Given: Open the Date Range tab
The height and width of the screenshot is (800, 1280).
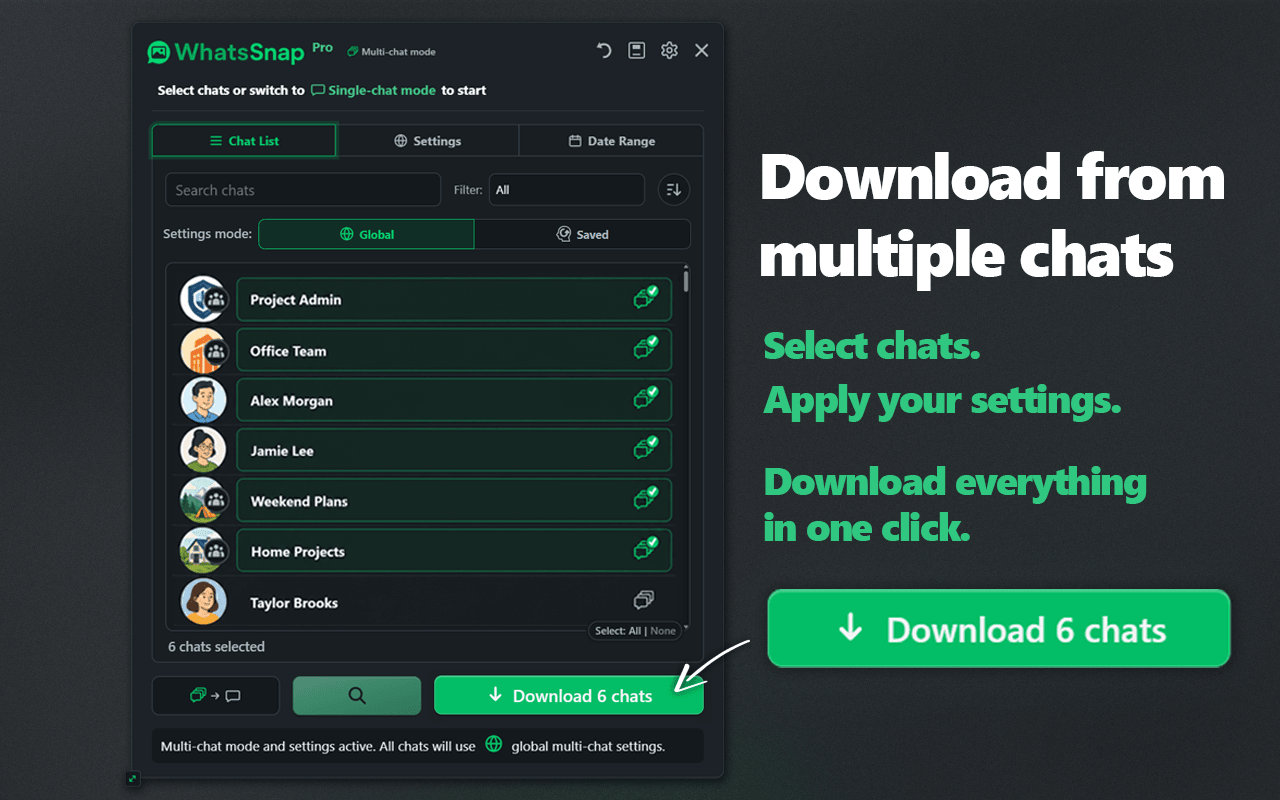Looking at the screenshot, I should point(611,141).
